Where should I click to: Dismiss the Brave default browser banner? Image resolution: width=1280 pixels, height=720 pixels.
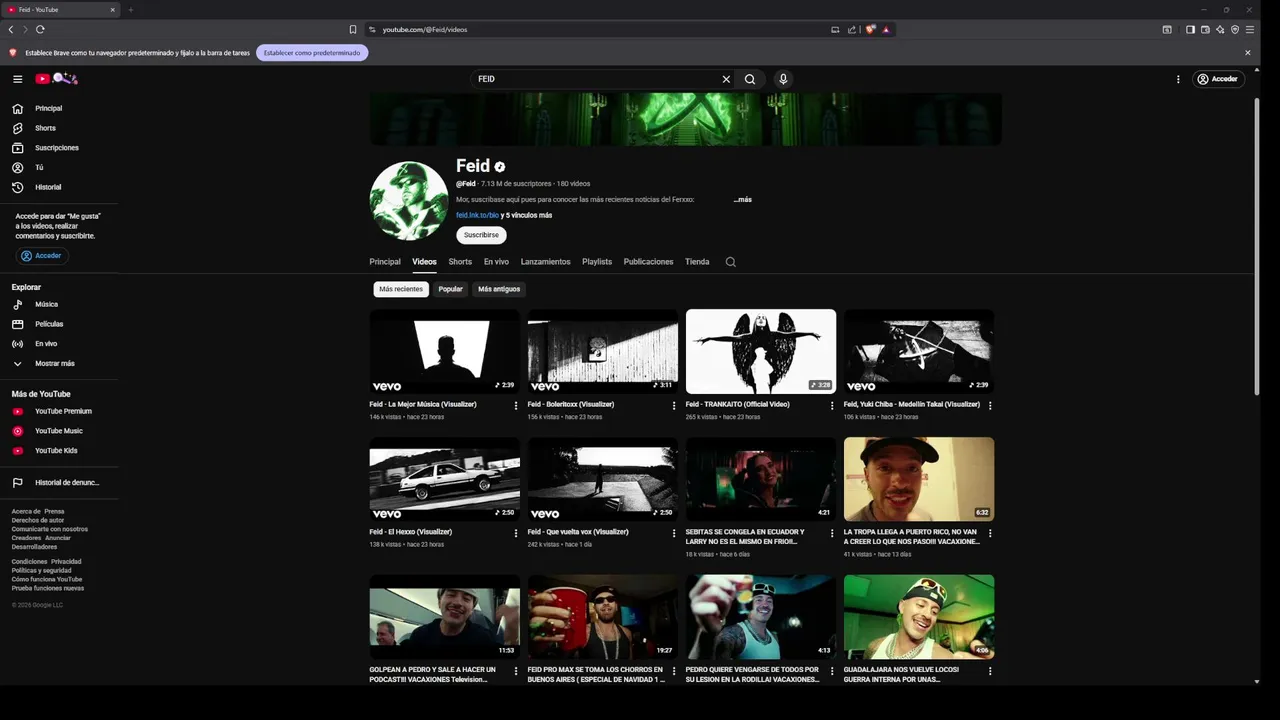[x=1248, y=53]
